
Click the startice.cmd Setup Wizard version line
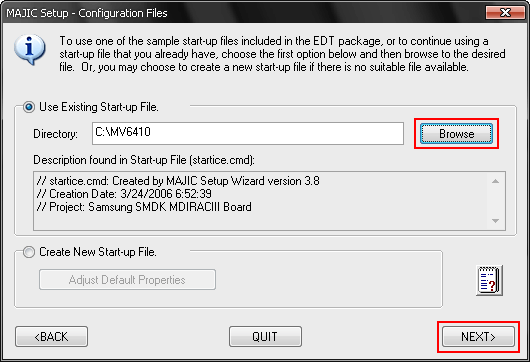(178, 181)
